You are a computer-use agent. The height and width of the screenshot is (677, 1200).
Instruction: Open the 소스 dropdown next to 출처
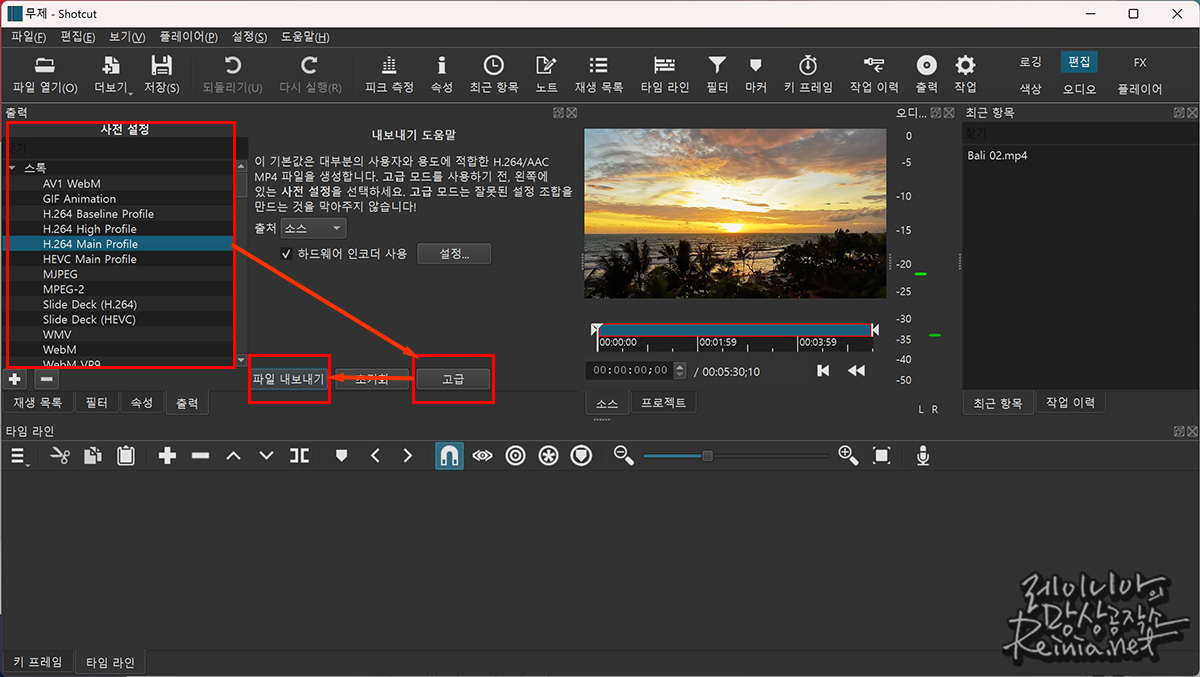[x=313, y=227]
